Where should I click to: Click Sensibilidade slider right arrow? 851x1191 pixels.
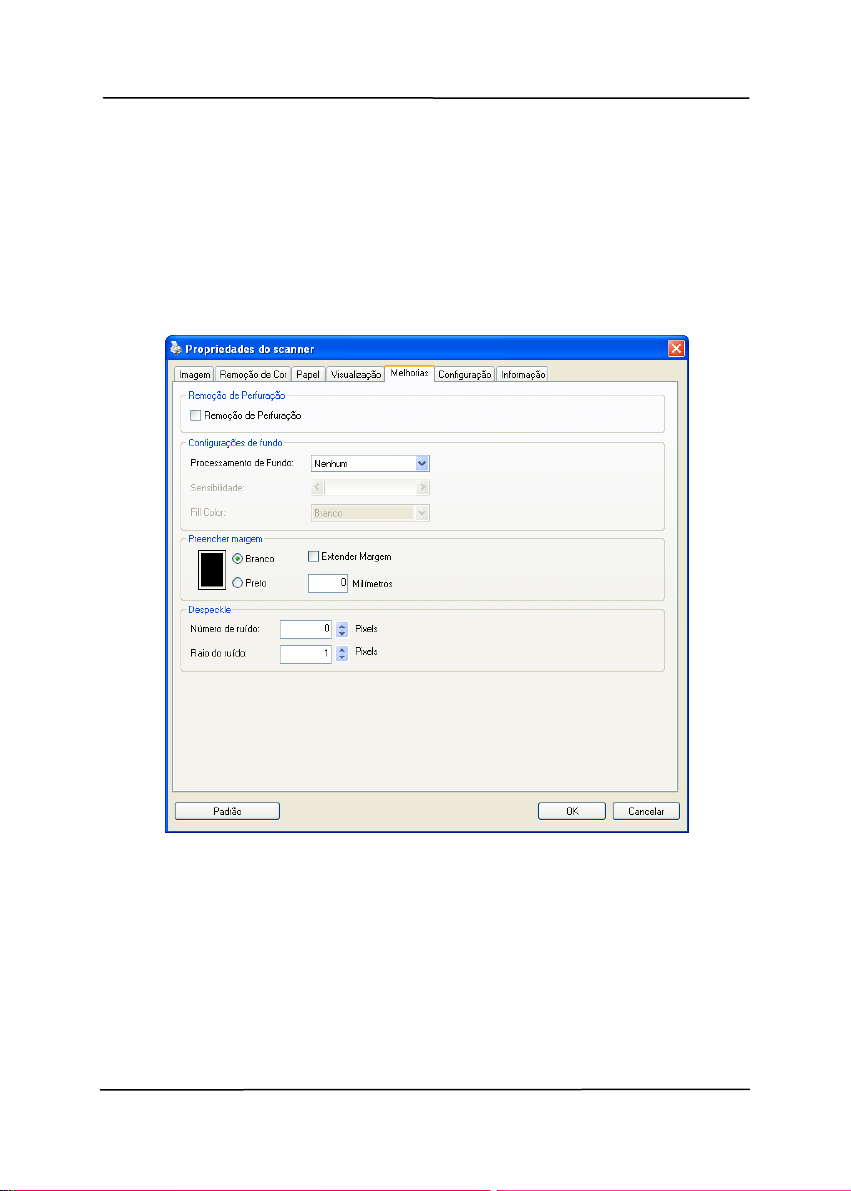[x=423, y=488]
